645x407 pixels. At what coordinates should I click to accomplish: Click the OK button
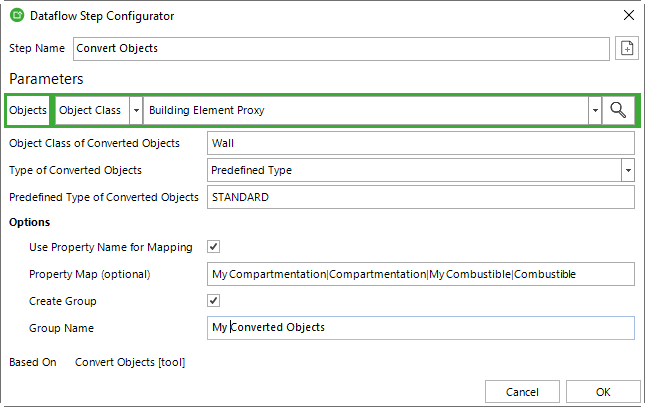(603, 392)
